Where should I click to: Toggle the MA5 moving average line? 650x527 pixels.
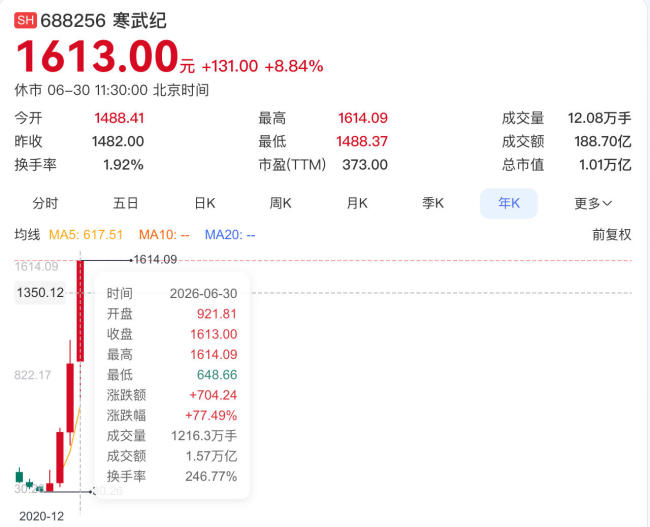click(86, 235)
